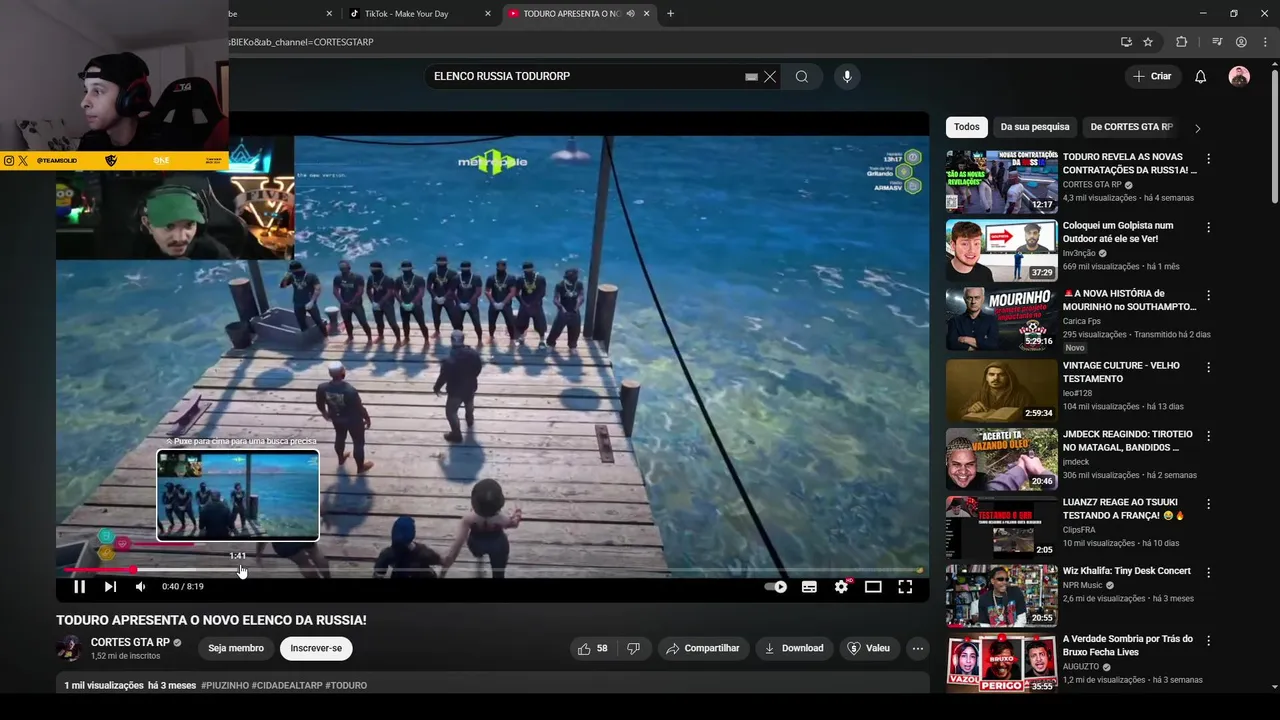Open menu for JMDECK REAGINDO video
The image size is (1280, 720).
1208,436
